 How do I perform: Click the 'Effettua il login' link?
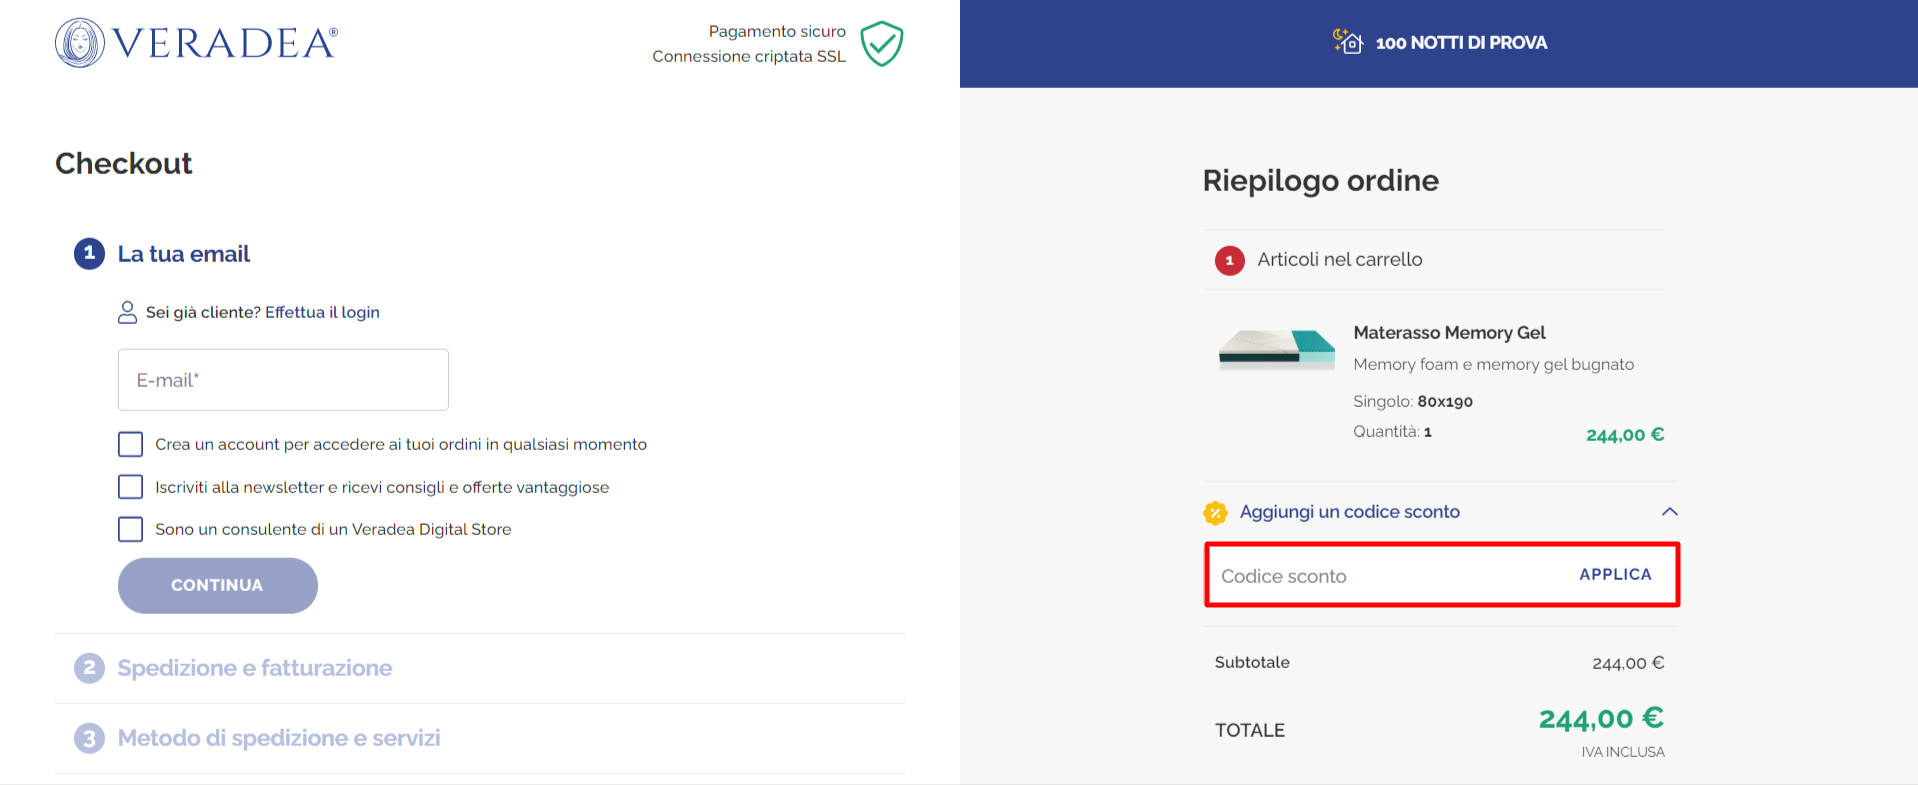322,312
